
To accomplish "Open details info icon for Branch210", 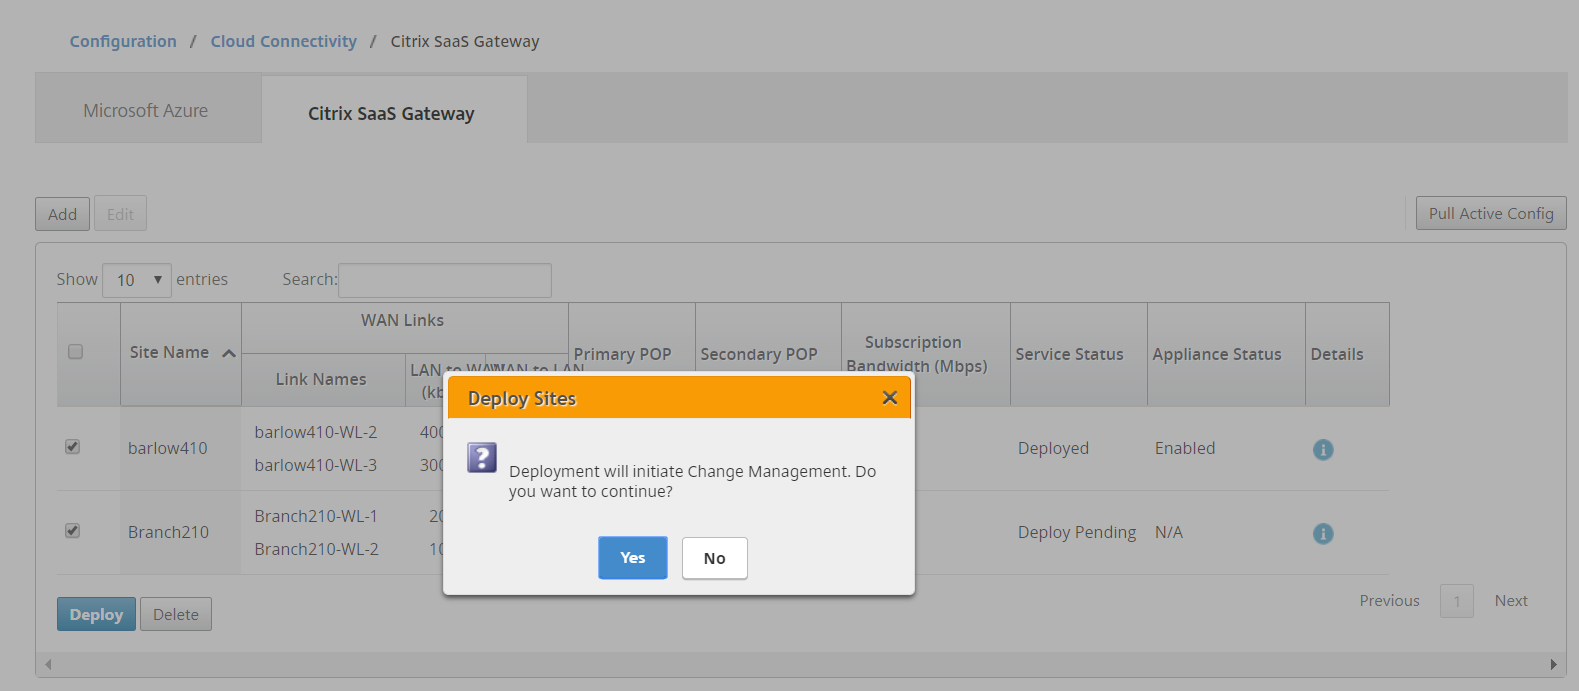I will tap(1322, 534).
